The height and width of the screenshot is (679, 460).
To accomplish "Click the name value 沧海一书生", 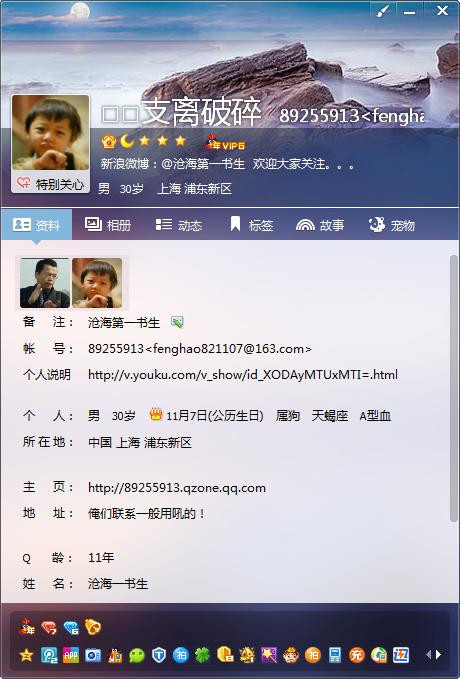I will 118,584.
